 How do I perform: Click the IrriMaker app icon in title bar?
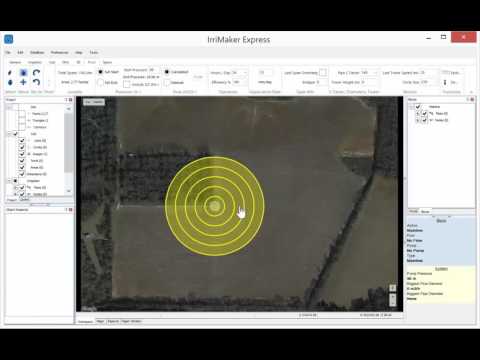(9, 39)
